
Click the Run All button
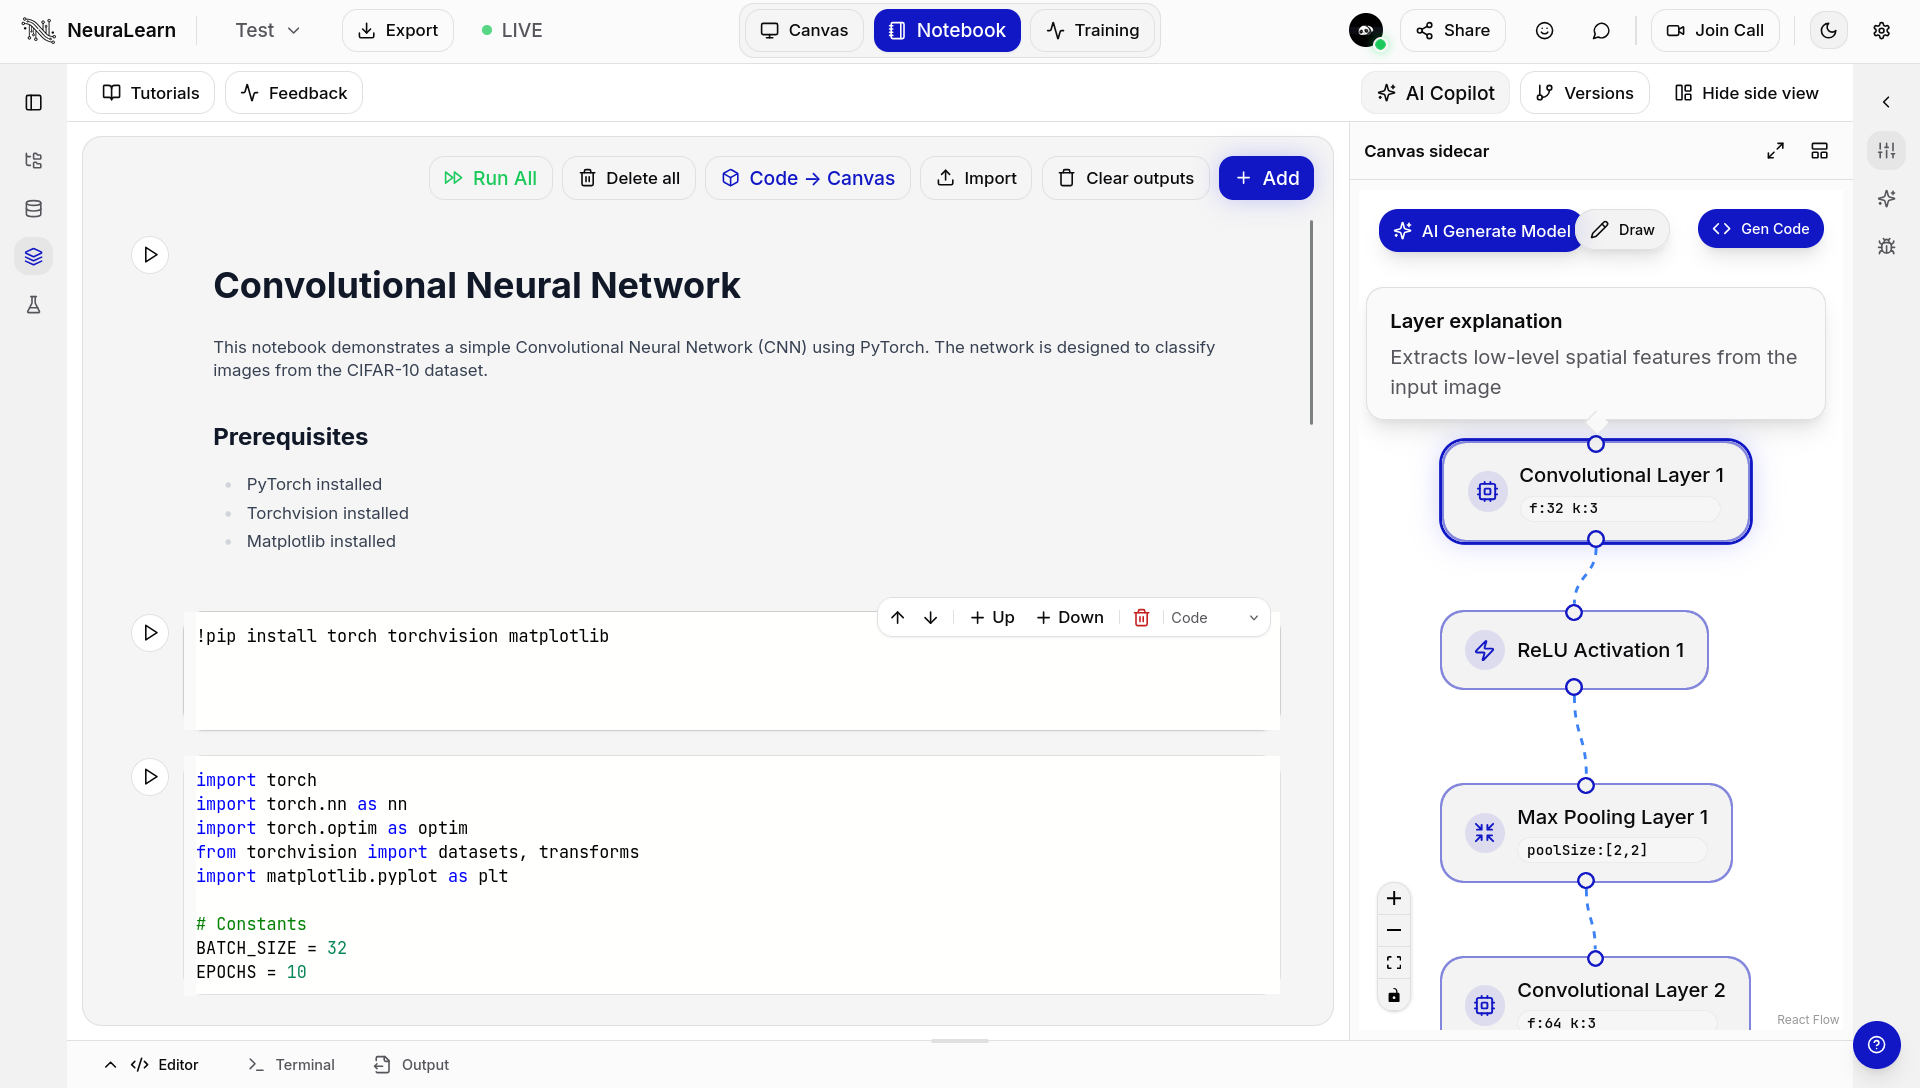coord(490,178)
